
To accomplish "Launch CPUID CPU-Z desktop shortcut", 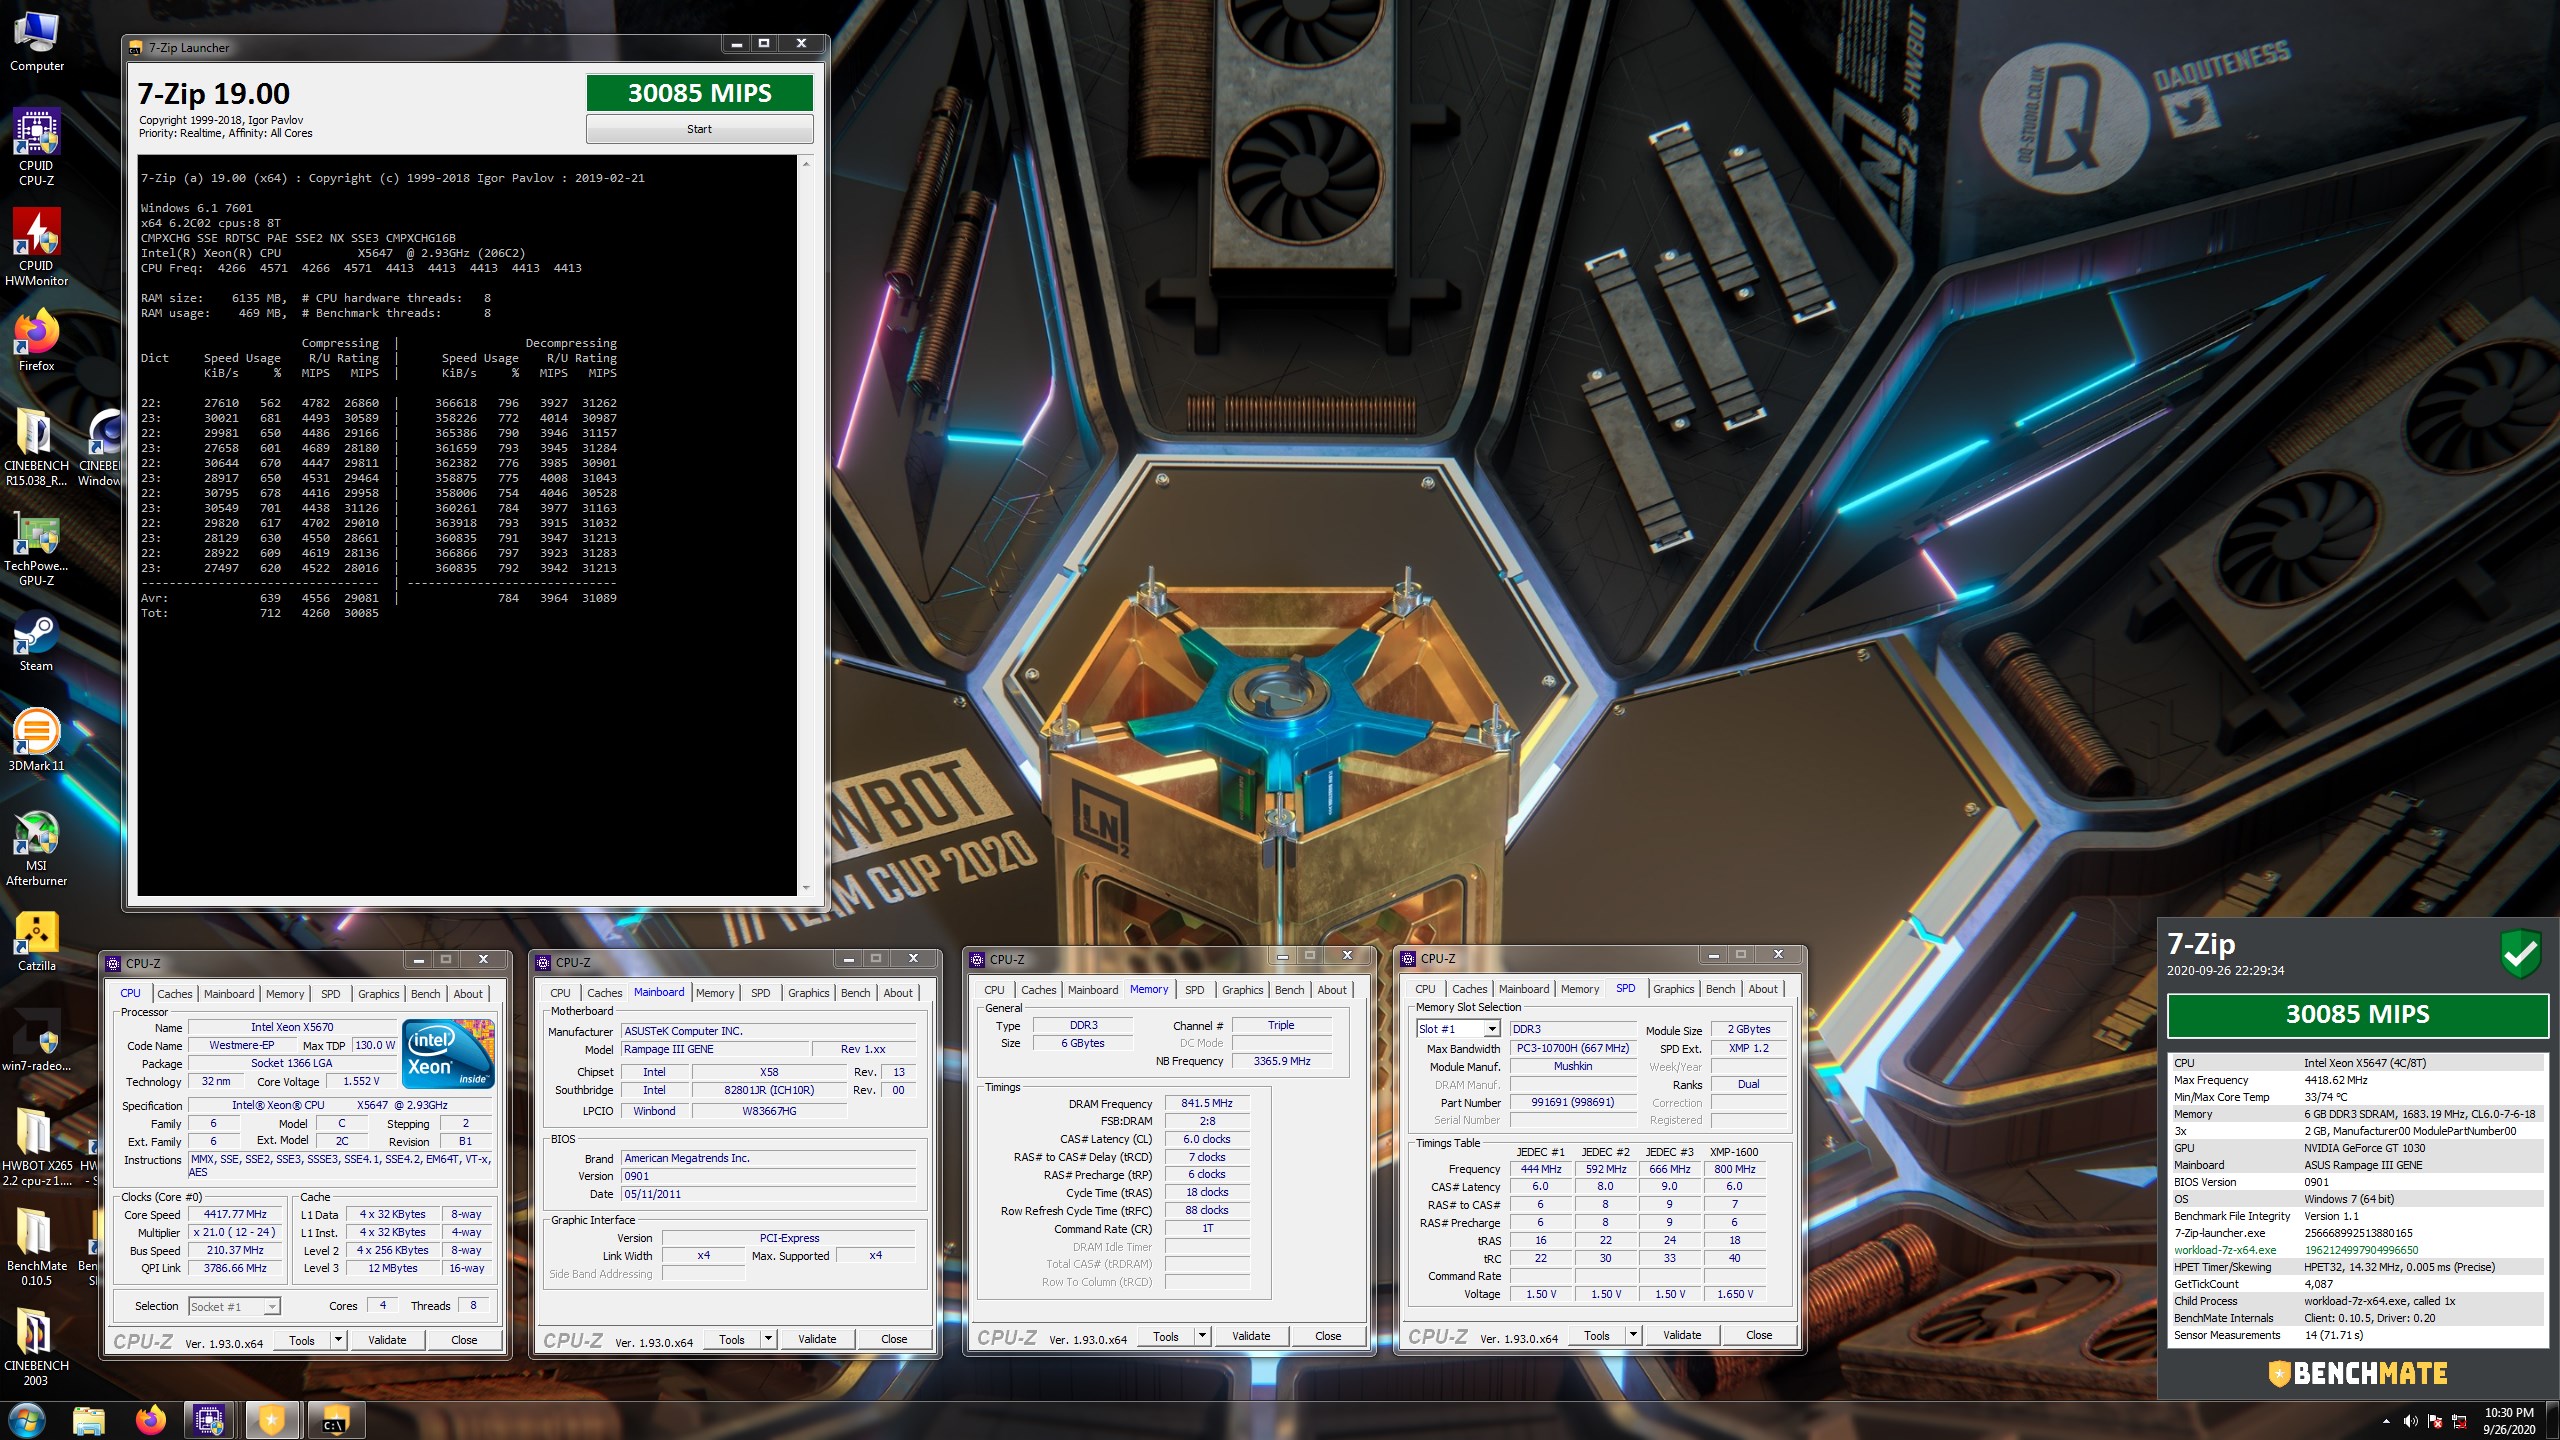I will tap(36, 147).
